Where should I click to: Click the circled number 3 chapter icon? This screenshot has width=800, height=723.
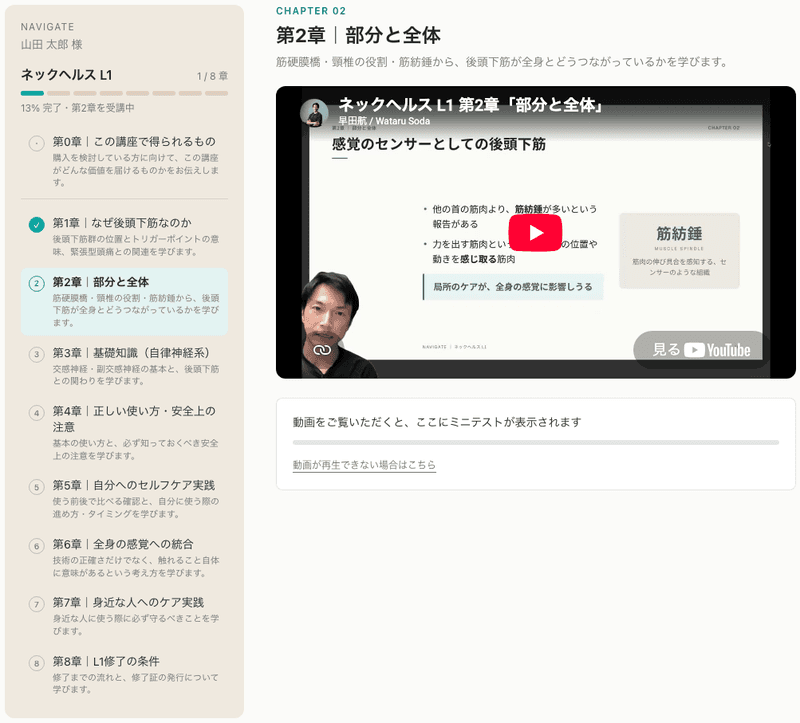coord(36,354)
